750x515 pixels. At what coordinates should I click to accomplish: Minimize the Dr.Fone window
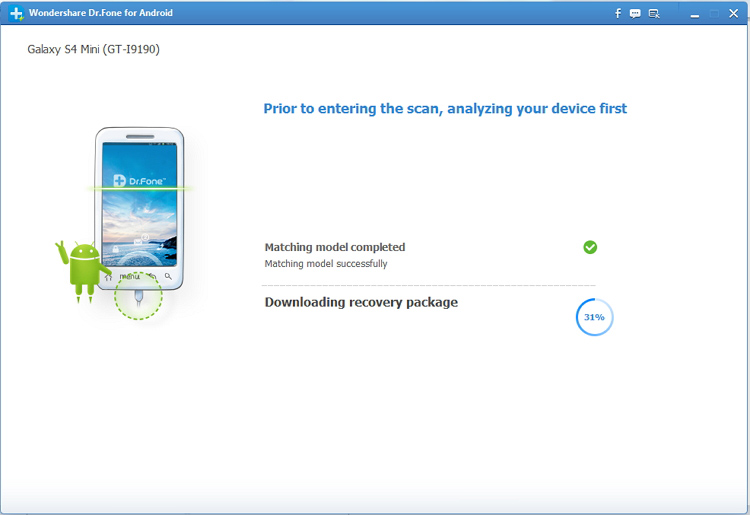click(x=695, y=14)
